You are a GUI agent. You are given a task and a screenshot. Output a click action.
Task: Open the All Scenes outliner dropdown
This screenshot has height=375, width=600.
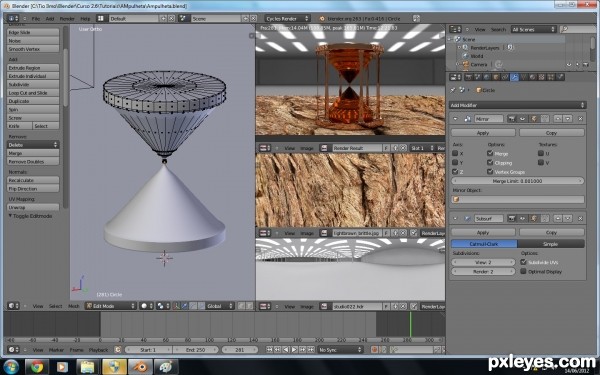[x=533, y=29]
